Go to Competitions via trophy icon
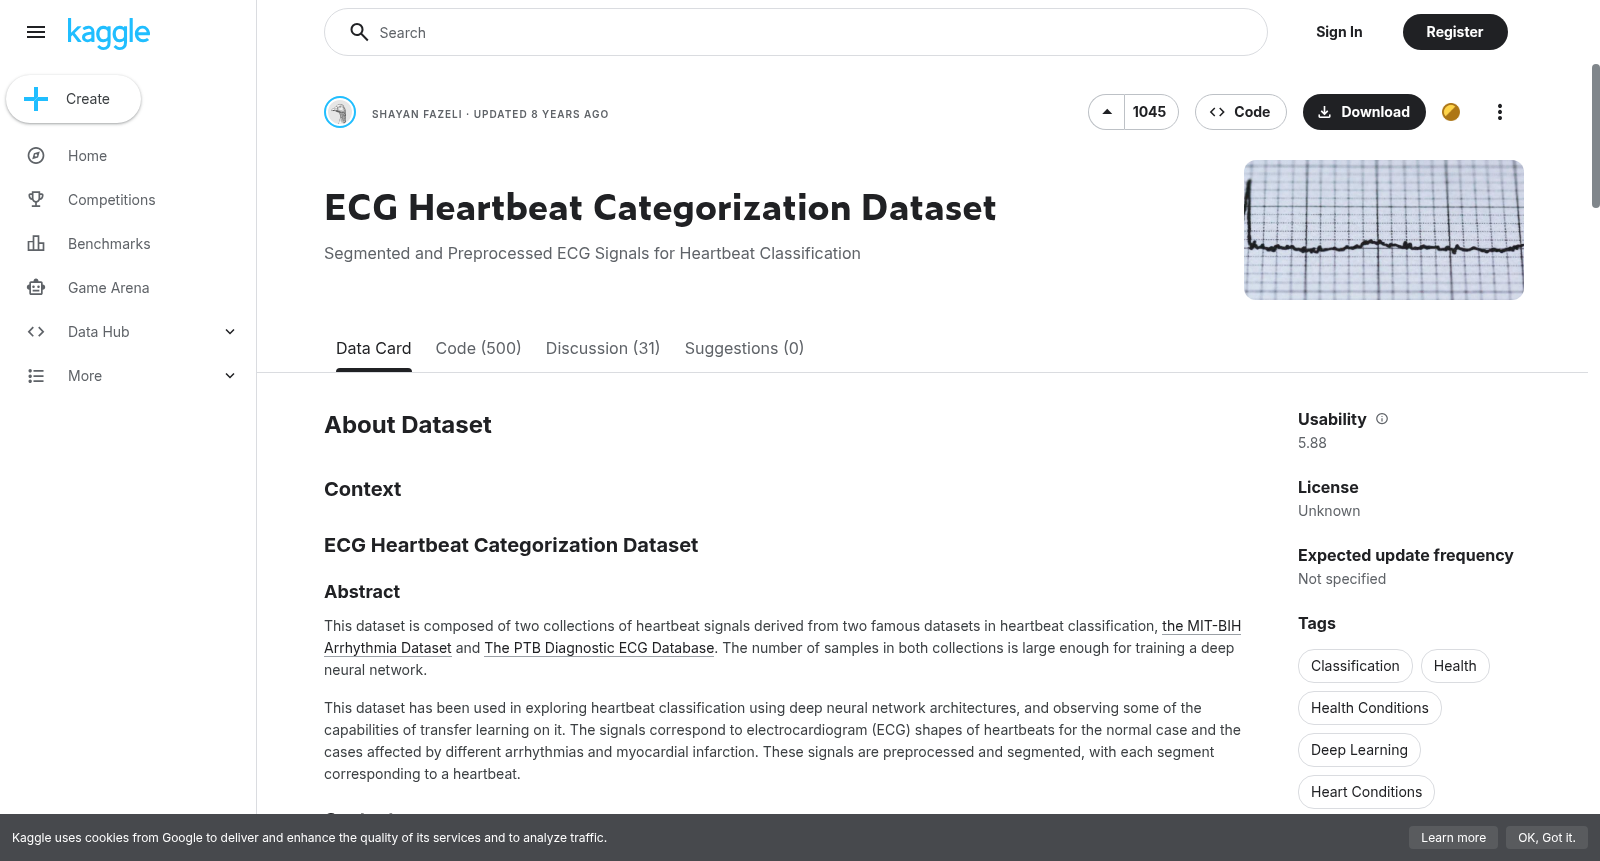This screenshot has width=1600, height=861. [x=36, y=200]
